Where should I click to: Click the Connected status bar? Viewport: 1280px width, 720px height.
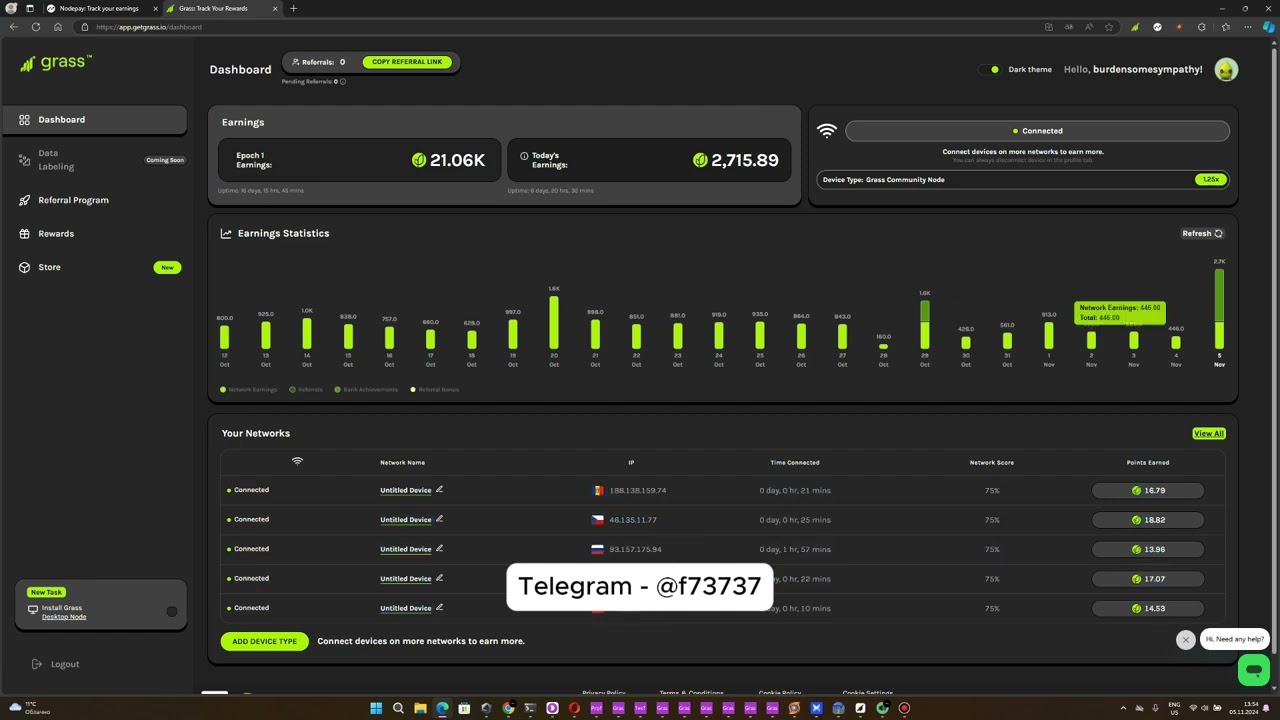(x=1037, y=131)
